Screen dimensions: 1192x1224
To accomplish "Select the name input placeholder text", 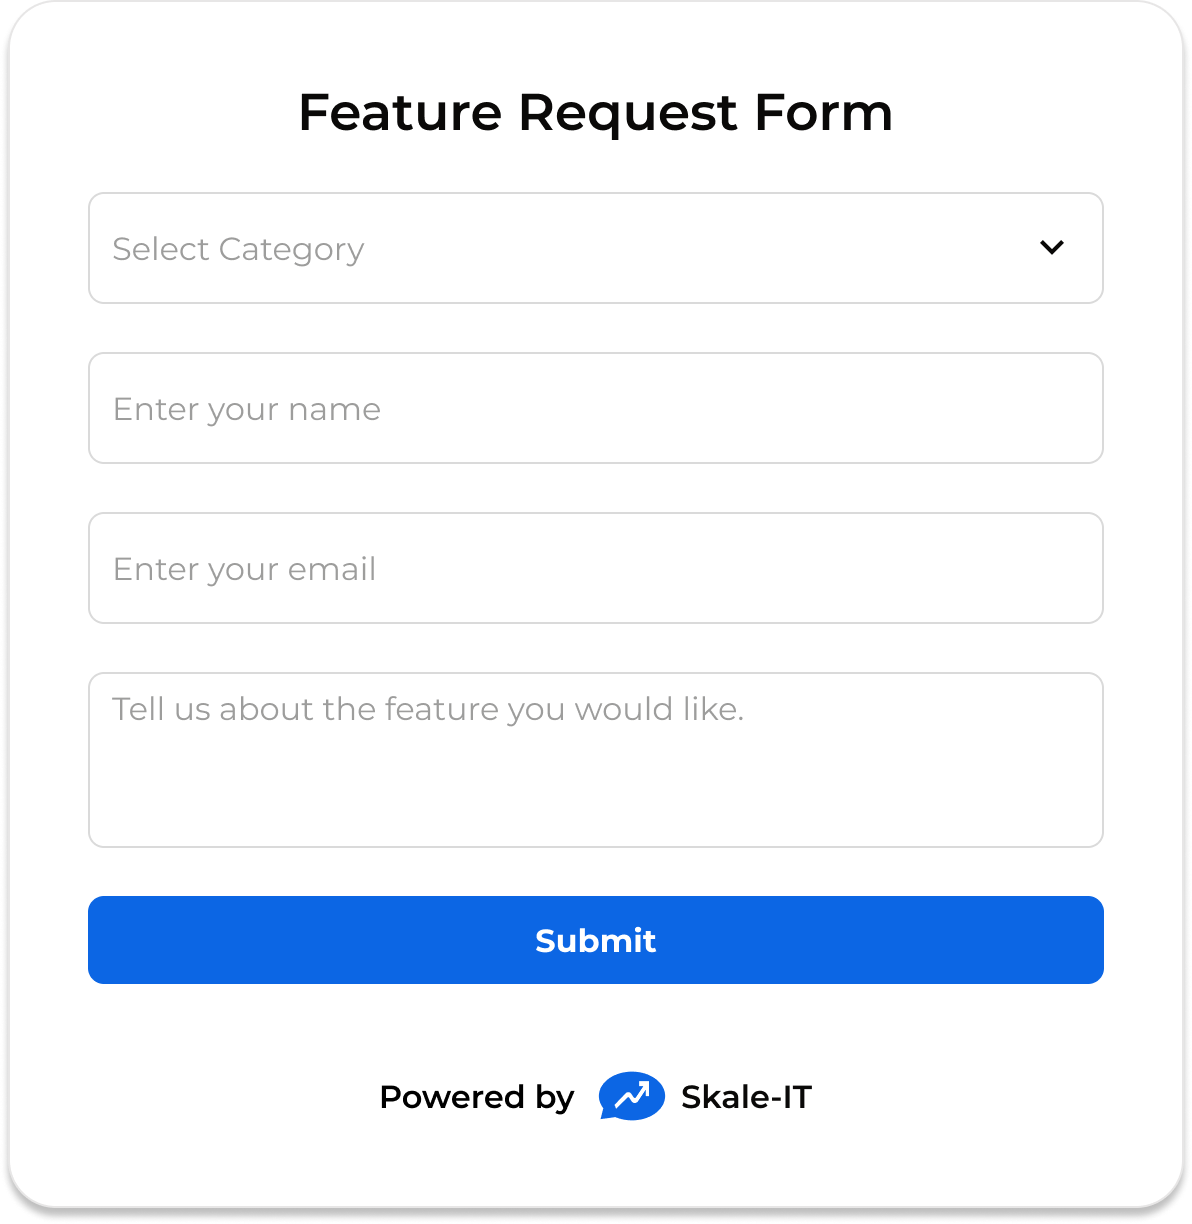I will pyautogui.click(x=246, y=408).
